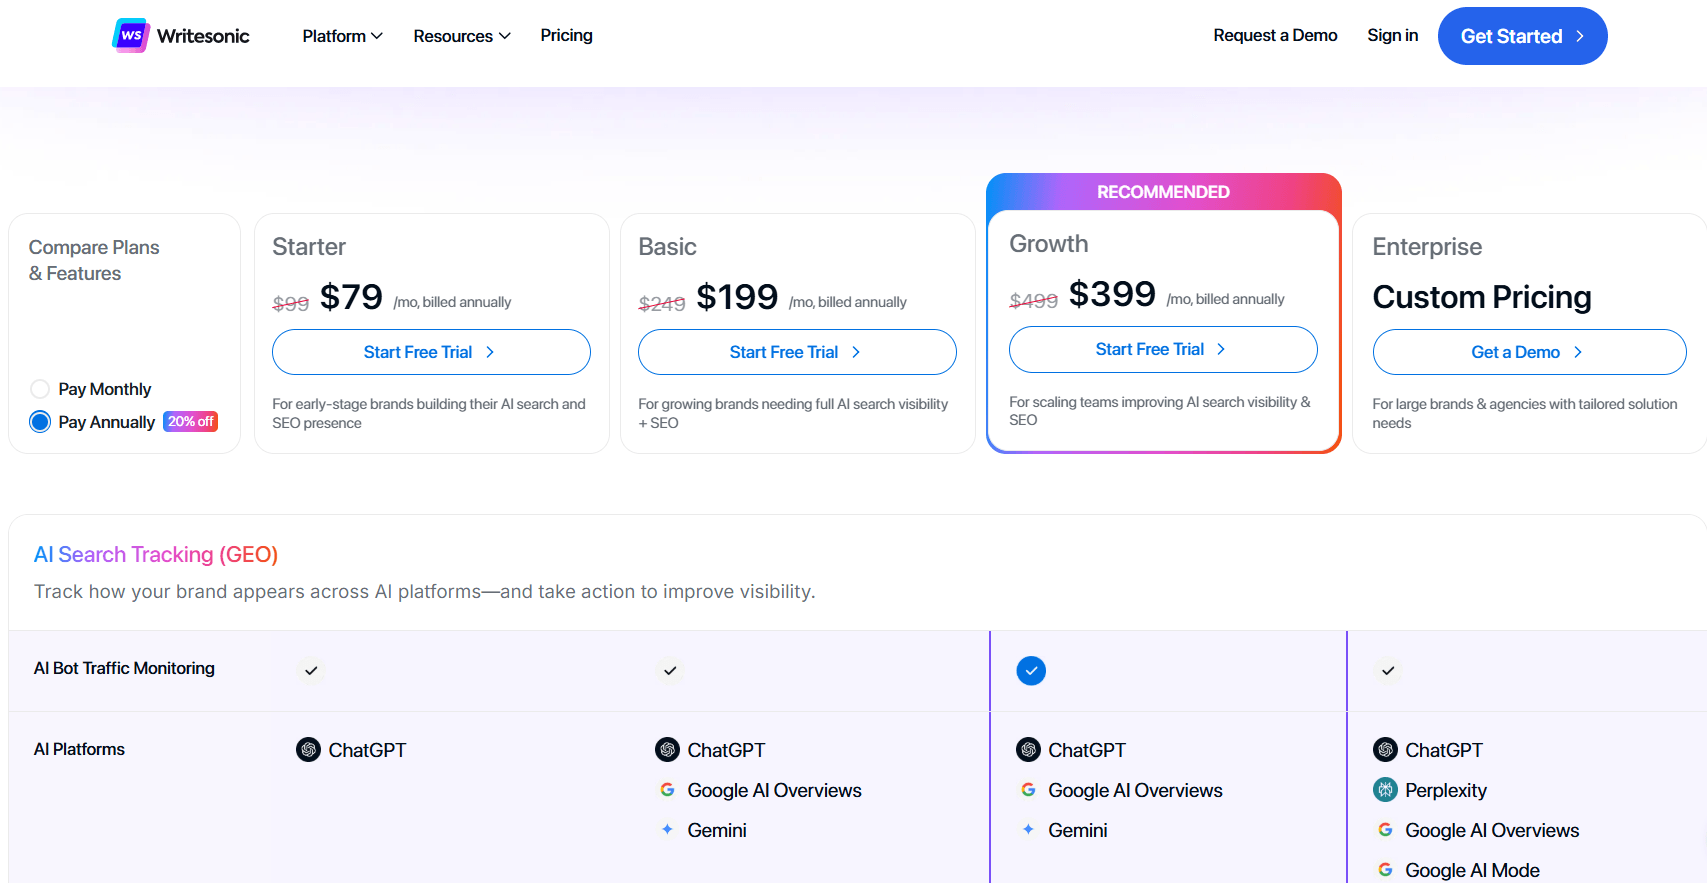This screenshot has width=1707, height=883.
Task: Select the Pay Annually radio option
Action: (40, 422)
